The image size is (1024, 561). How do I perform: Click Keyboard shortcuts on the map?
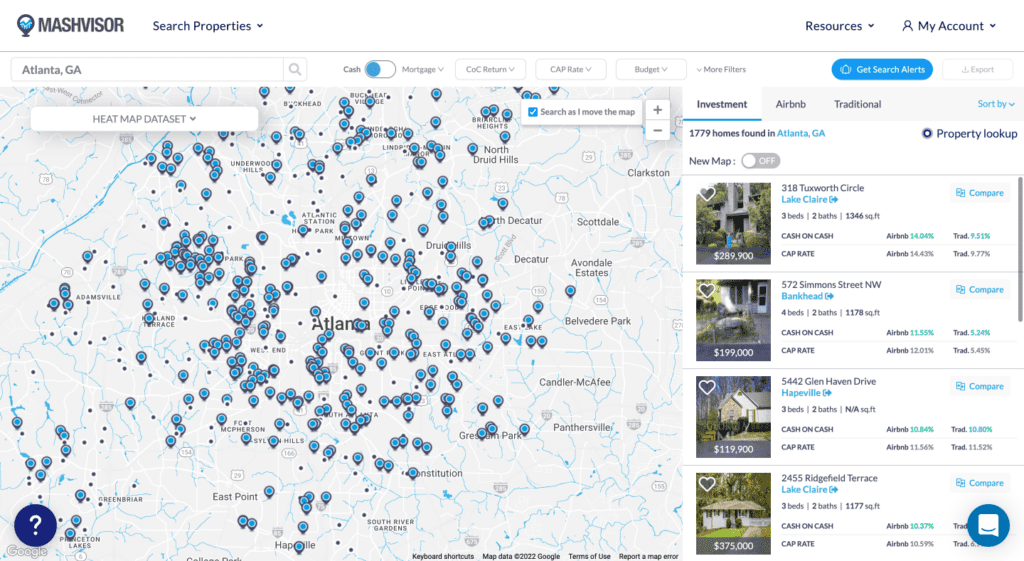tap(443, 556)
